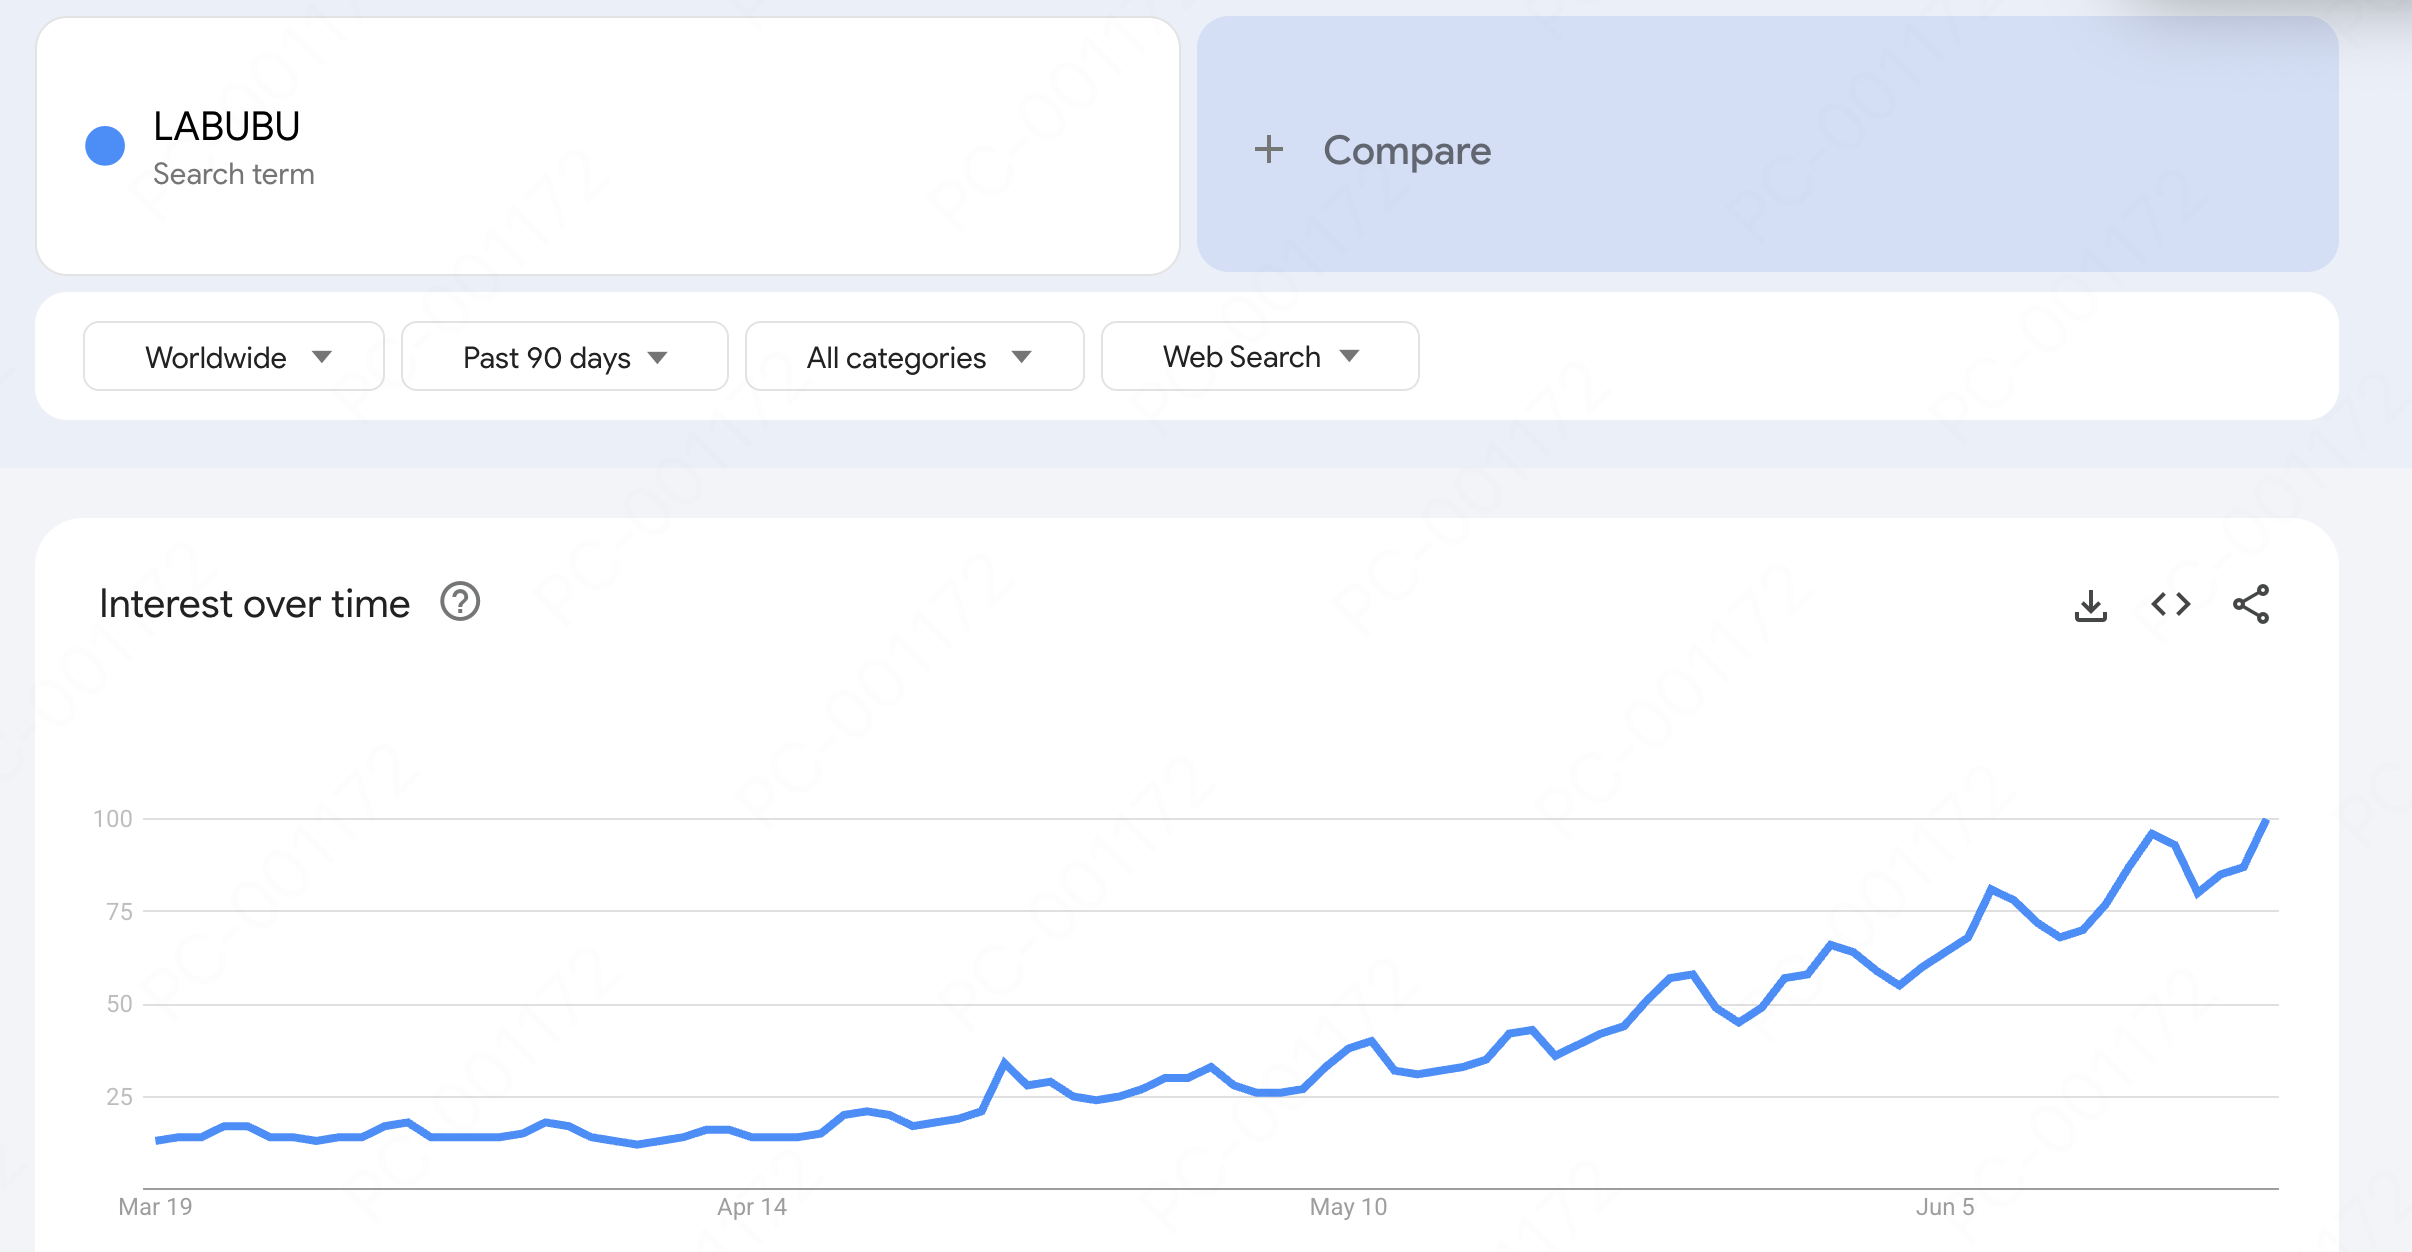Image resolution: width=2412 pixels, height=1252 pixels.
Task: Click the Jun 5 axis date label
Action: tap(1945, 1207)
